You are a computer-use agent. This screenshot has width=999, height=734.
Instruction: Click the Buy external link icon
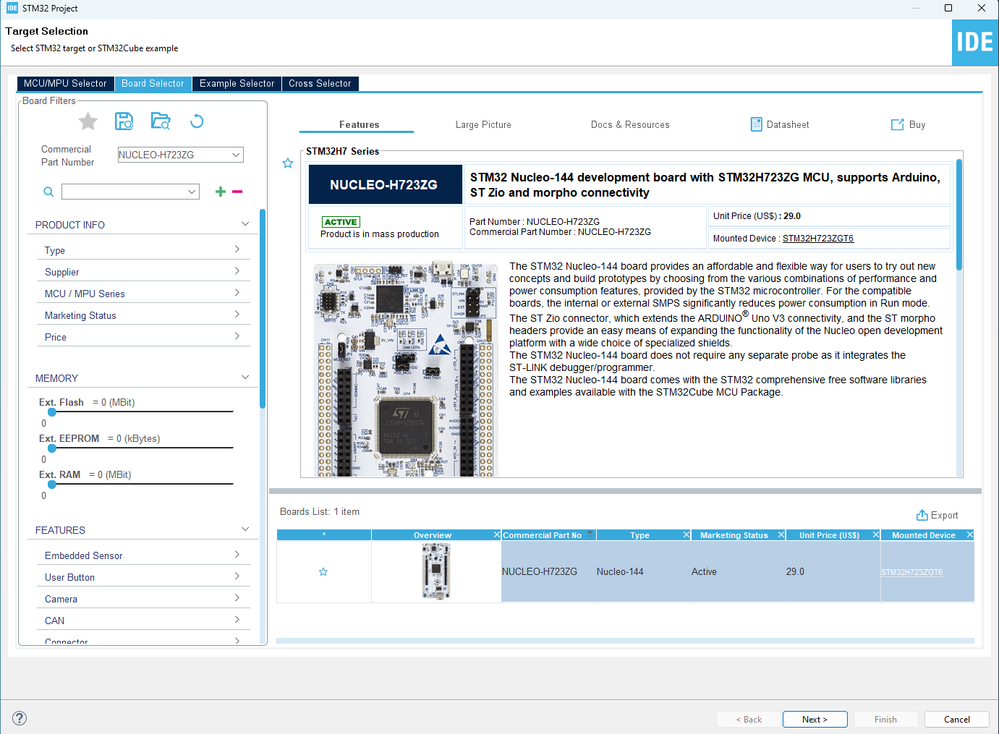897,124
